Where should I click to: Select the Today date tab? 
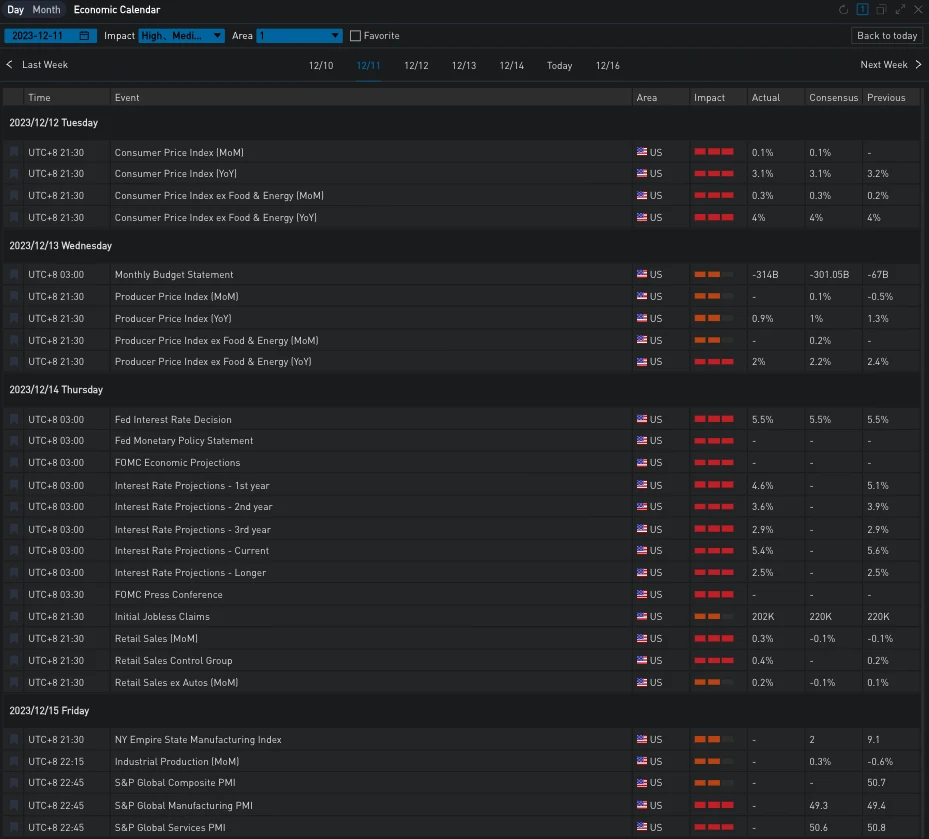[x=559, y=66]
